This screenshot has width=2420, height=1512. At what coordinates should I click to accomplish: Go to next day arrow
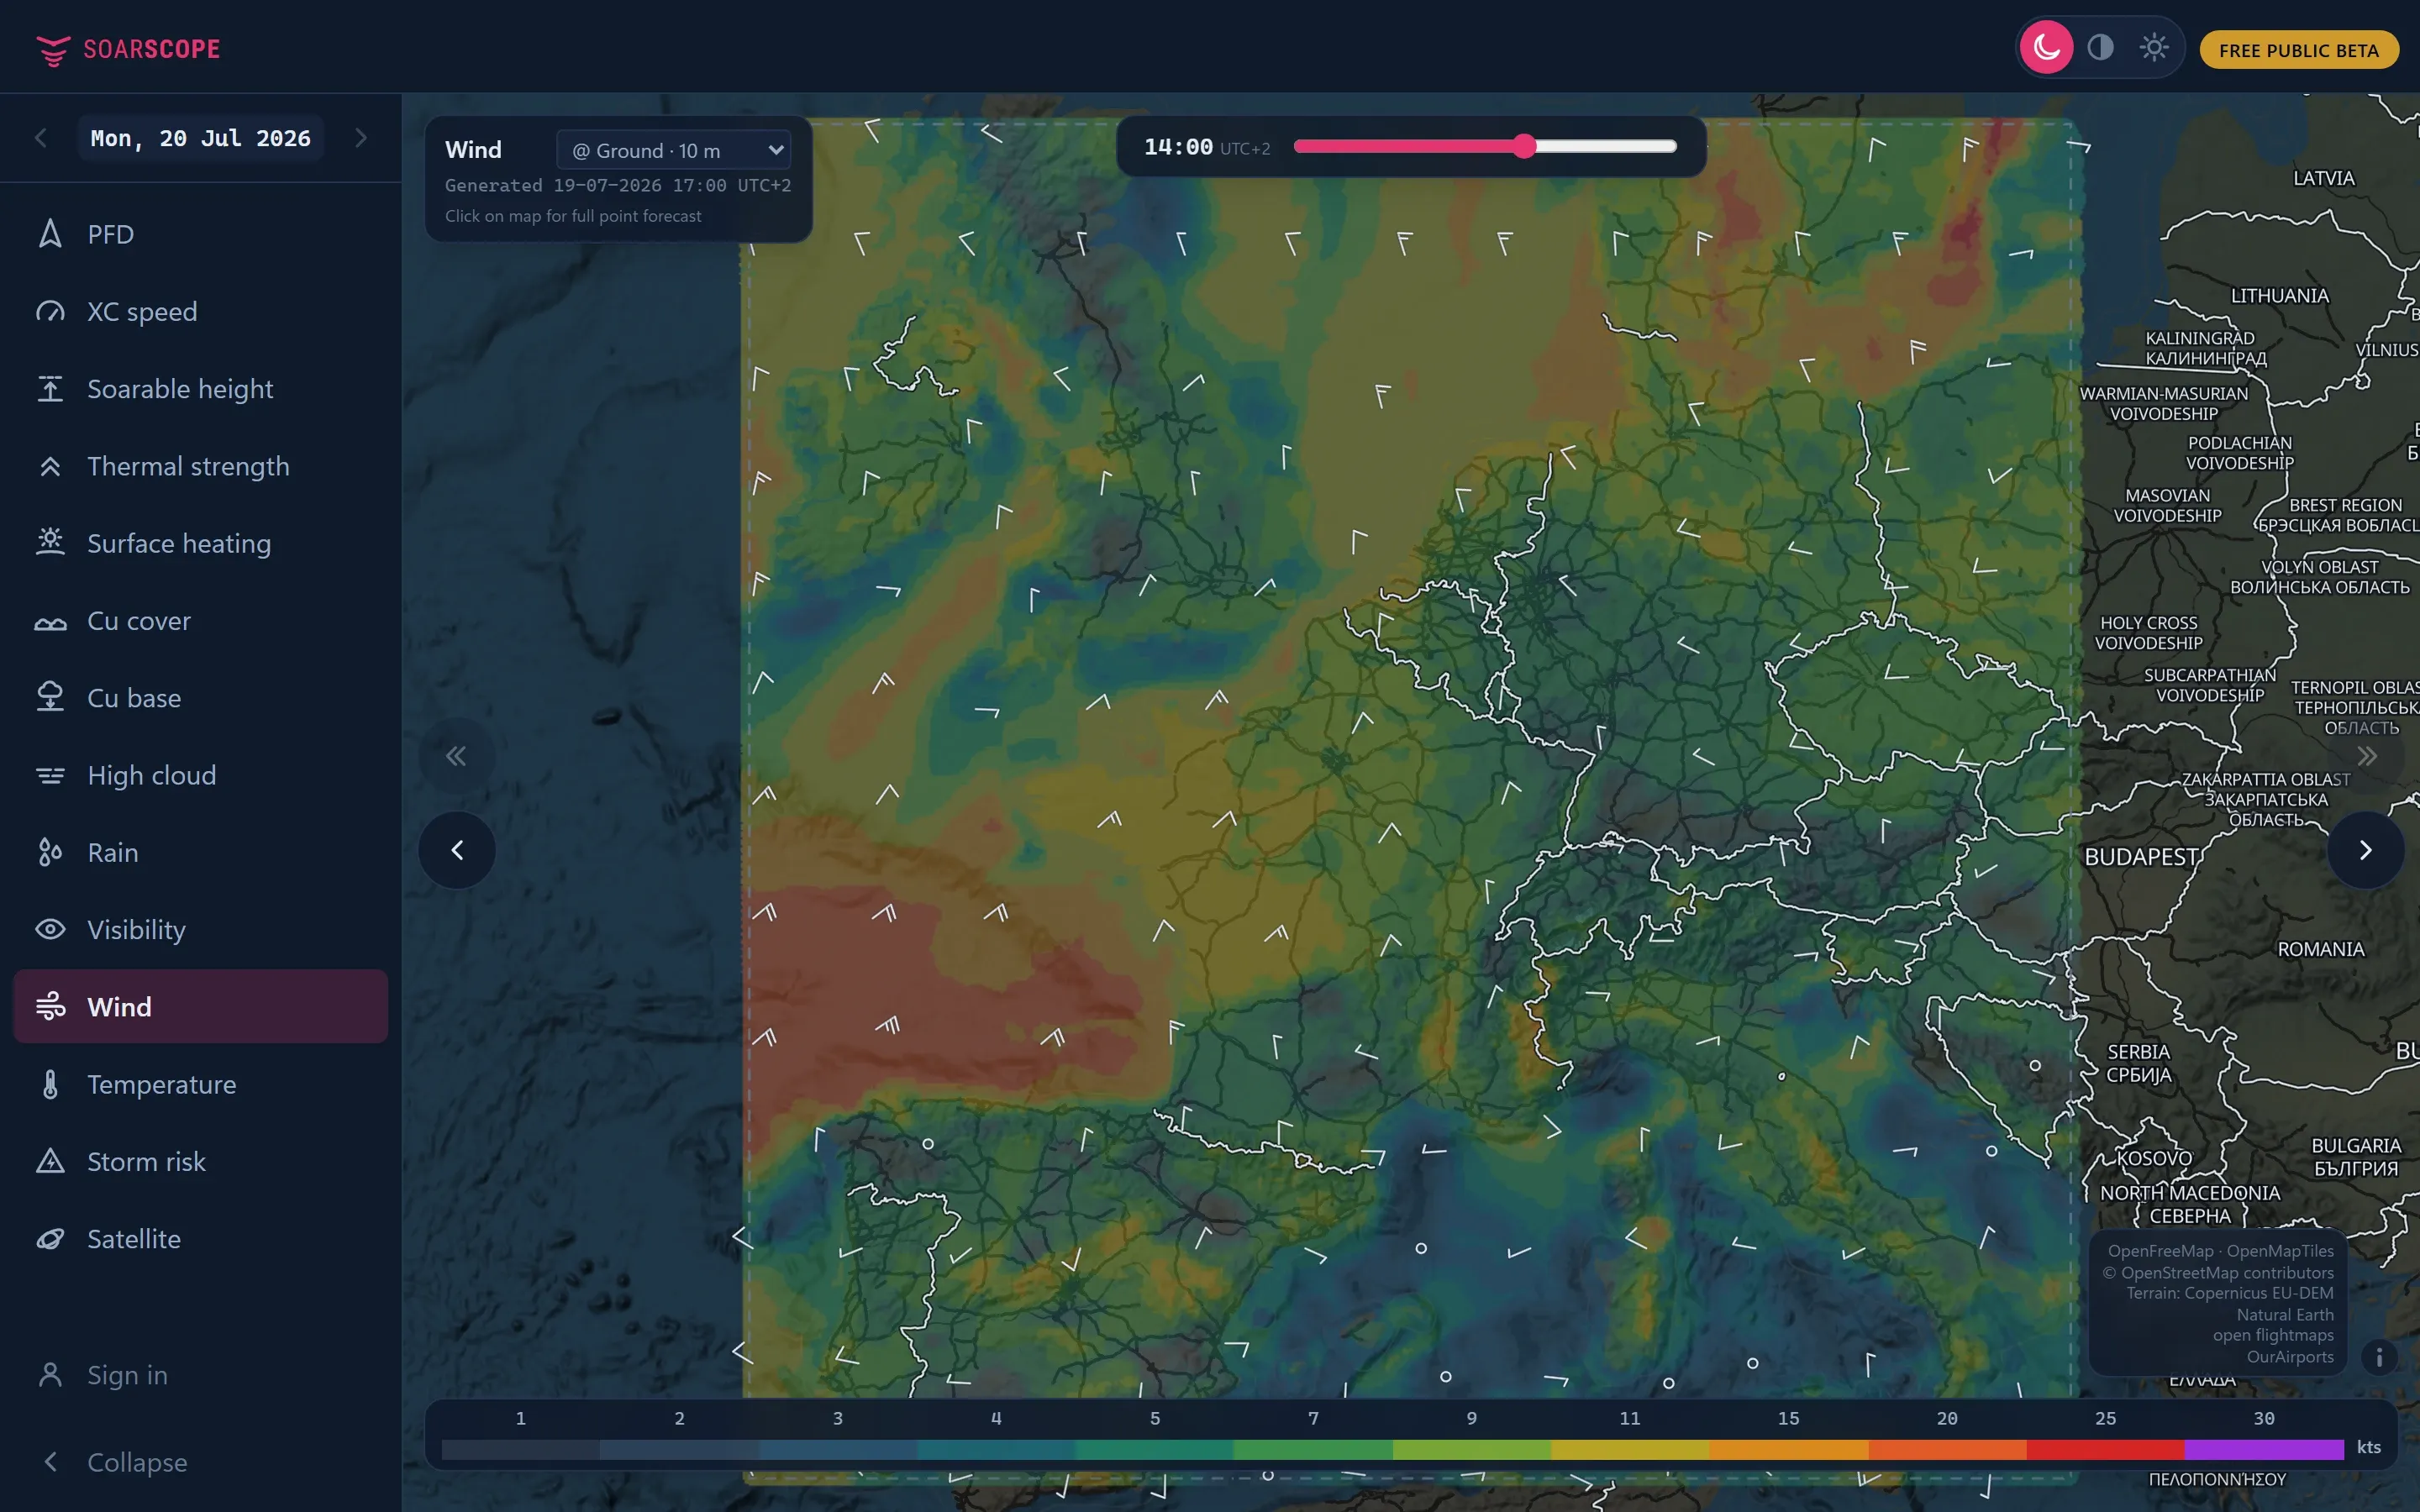point(361,138)
